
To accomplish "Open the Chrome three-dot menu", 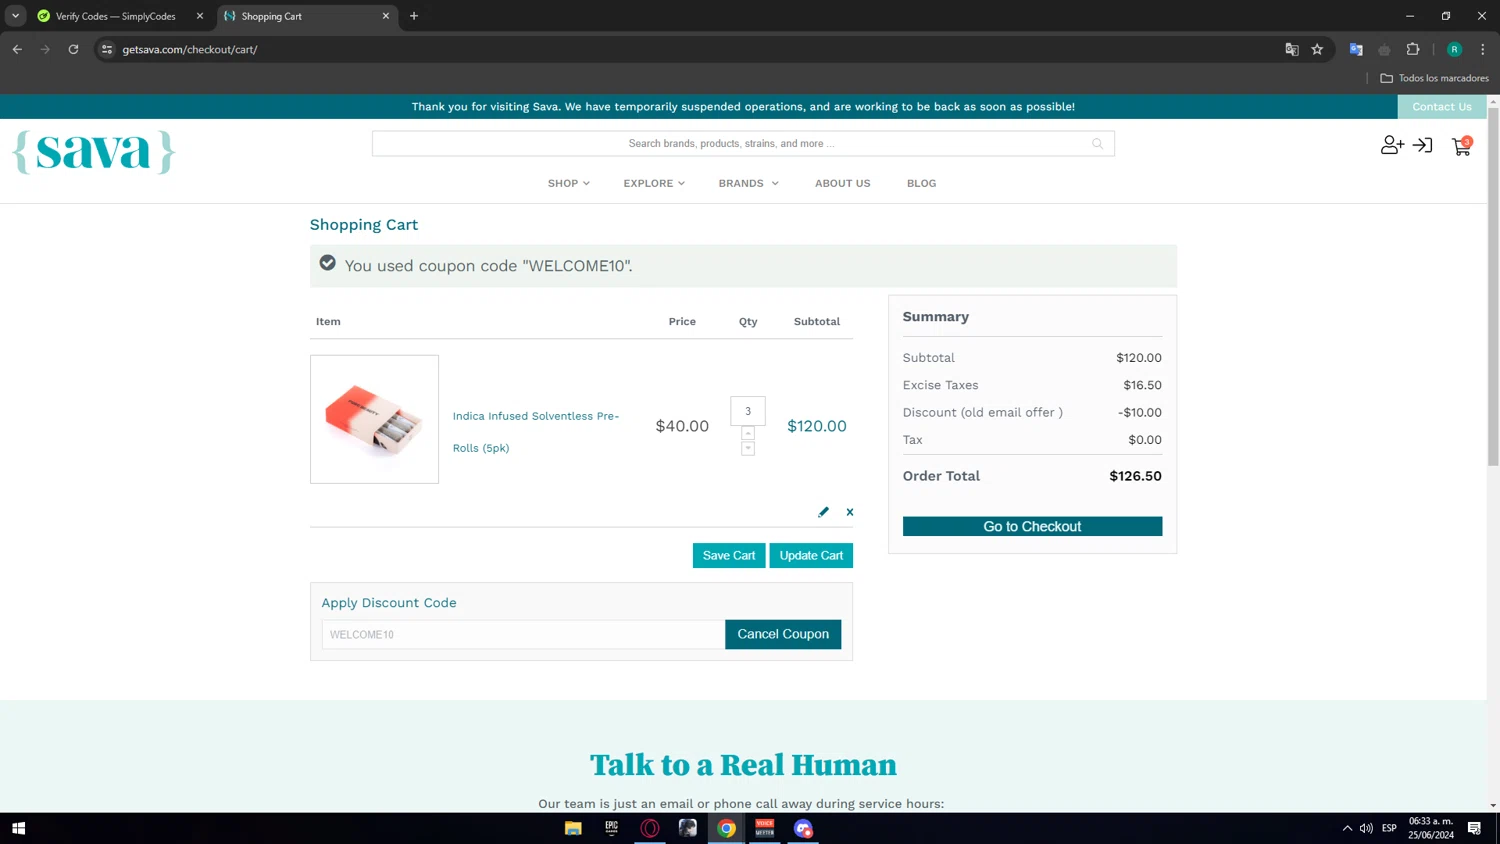I will pos(1483,49).
